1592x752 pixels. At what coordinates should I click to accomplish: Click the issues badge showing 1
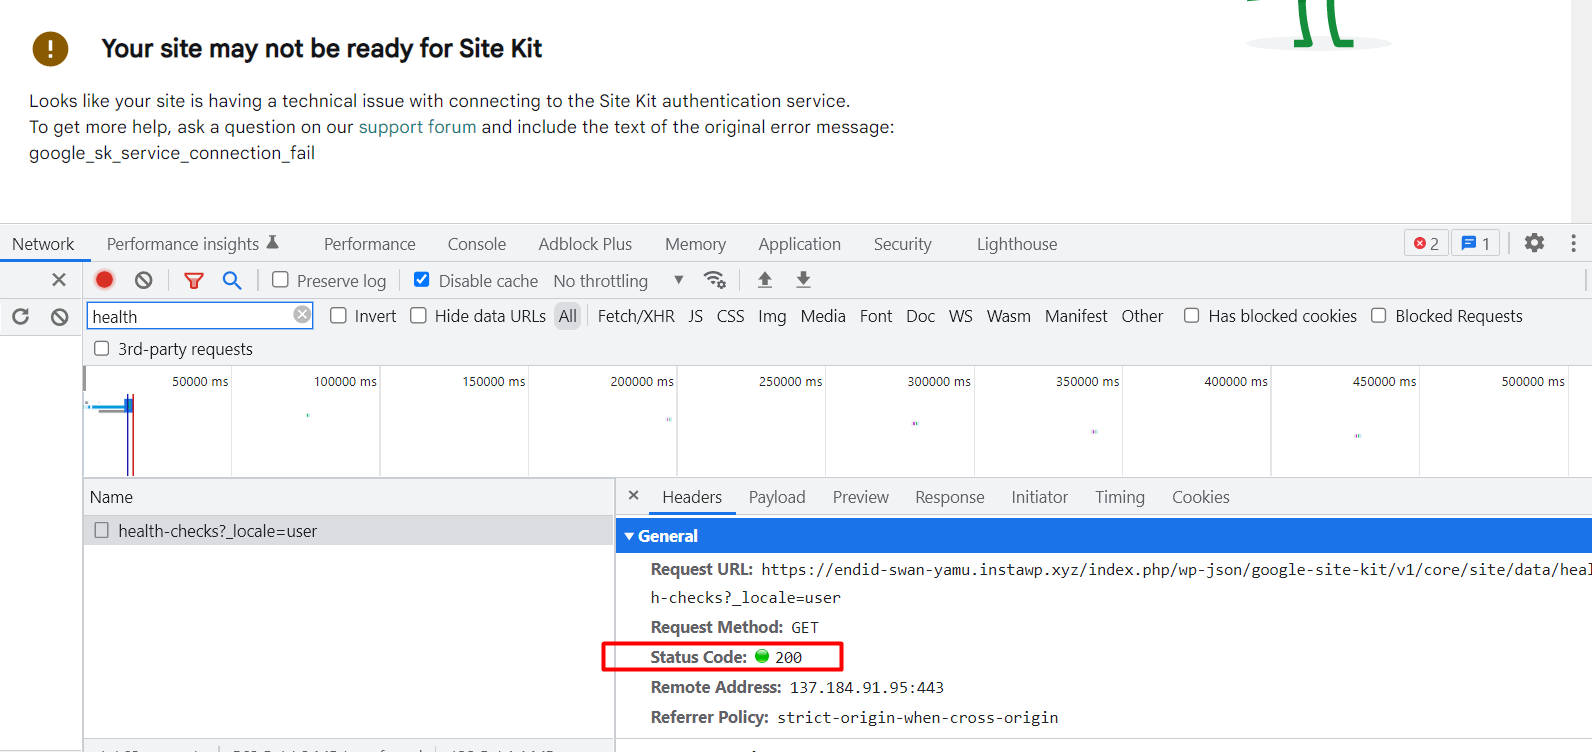[1475, 243]
